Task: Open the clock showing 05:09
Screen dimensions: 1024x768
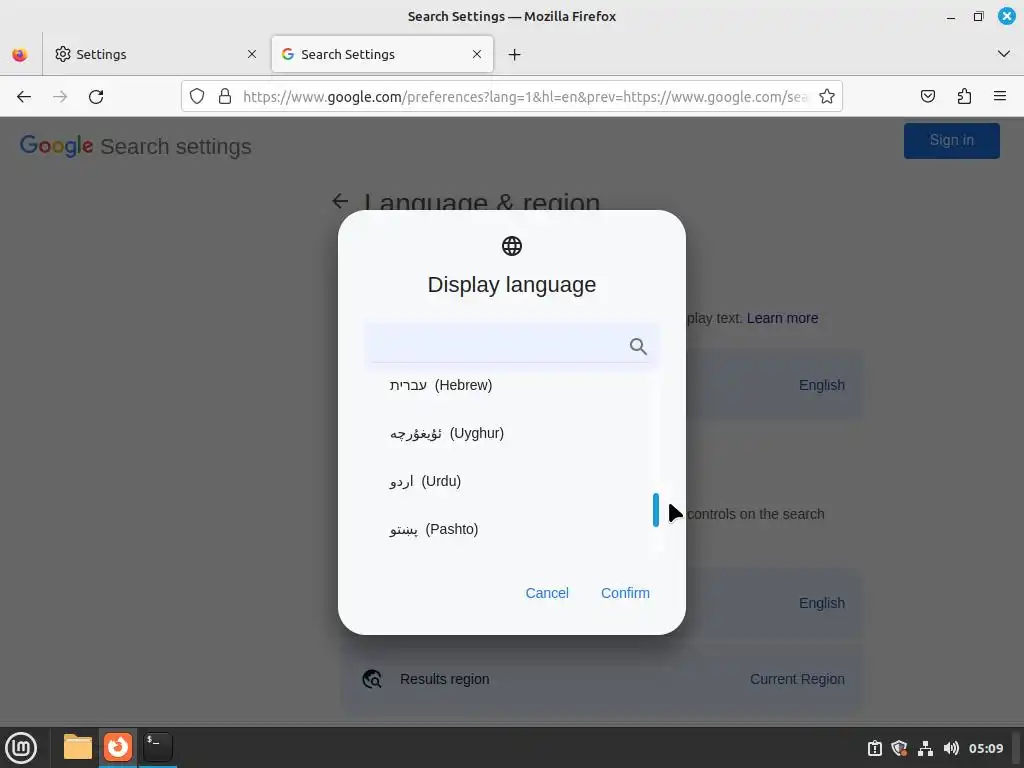Action: coord(985,748)
